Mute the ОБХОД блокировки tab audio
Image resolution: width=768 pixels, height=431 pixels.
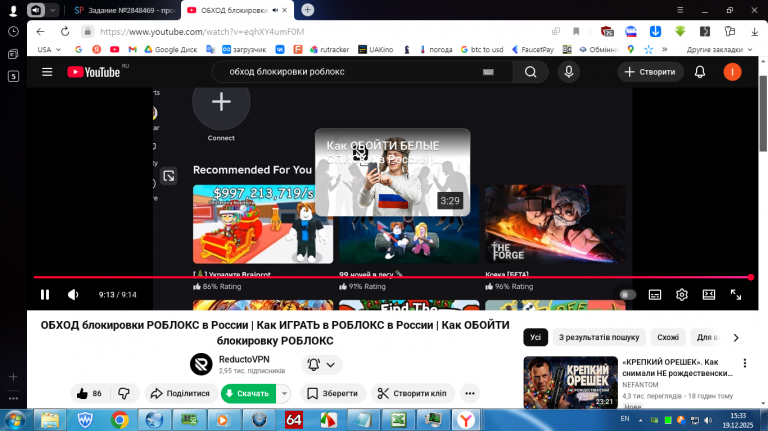[x=275, y=10]
